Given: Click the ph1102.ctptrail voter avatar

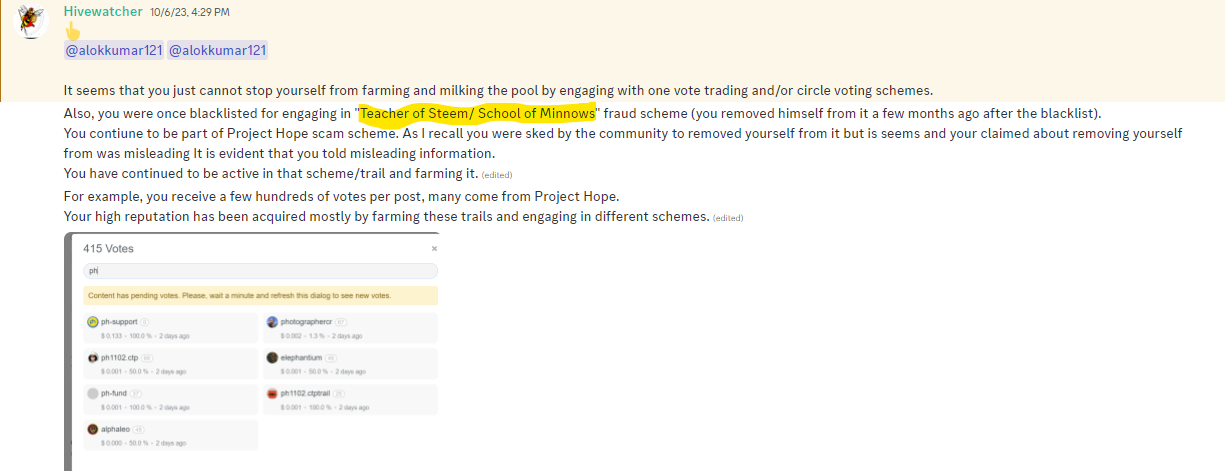Looking at the screenshot, I should pyautogui.click(x=272, y=393).
